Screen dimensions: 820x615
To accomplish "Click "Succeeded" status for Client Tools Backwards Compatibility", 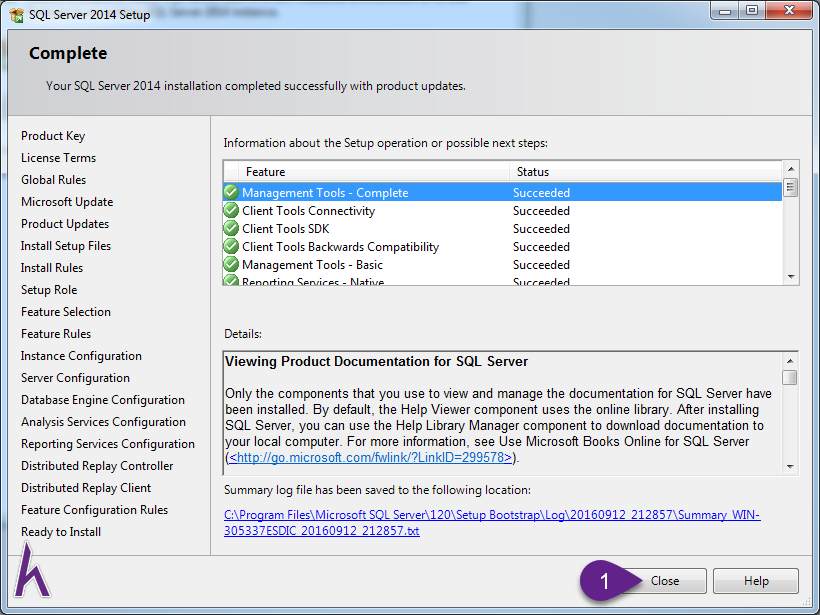I will click(541, 246).
